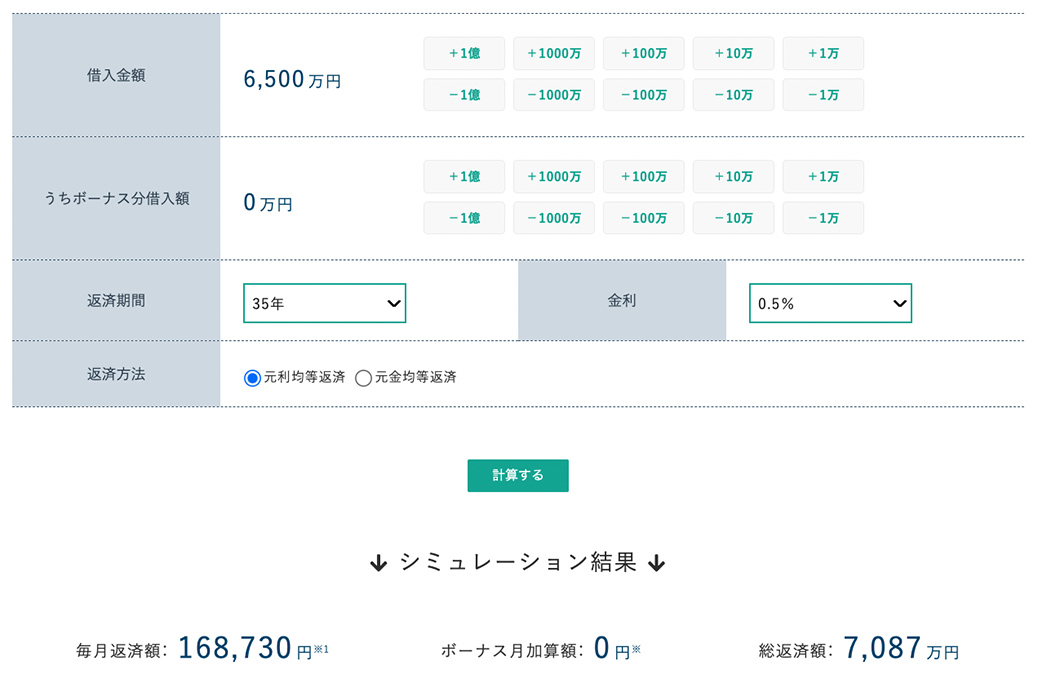Add 10万 to うちボーナス分借入額
The image size is (1038, 695).
coord(733,177)
